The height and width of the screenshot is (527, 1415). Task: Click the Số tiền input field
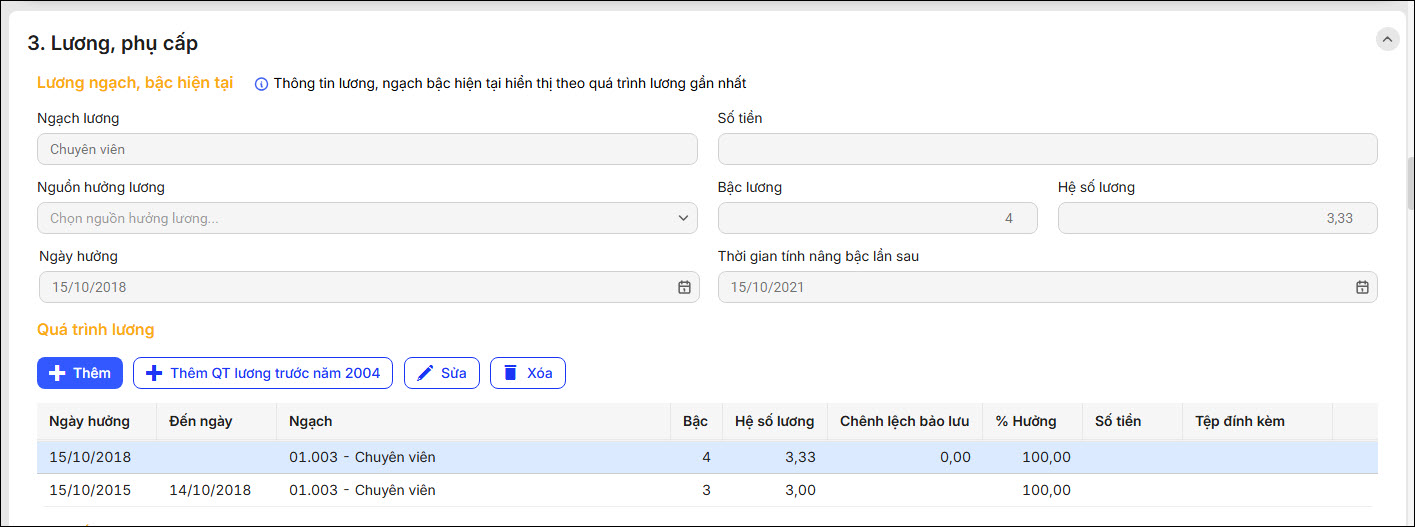tap(1047, 149)
